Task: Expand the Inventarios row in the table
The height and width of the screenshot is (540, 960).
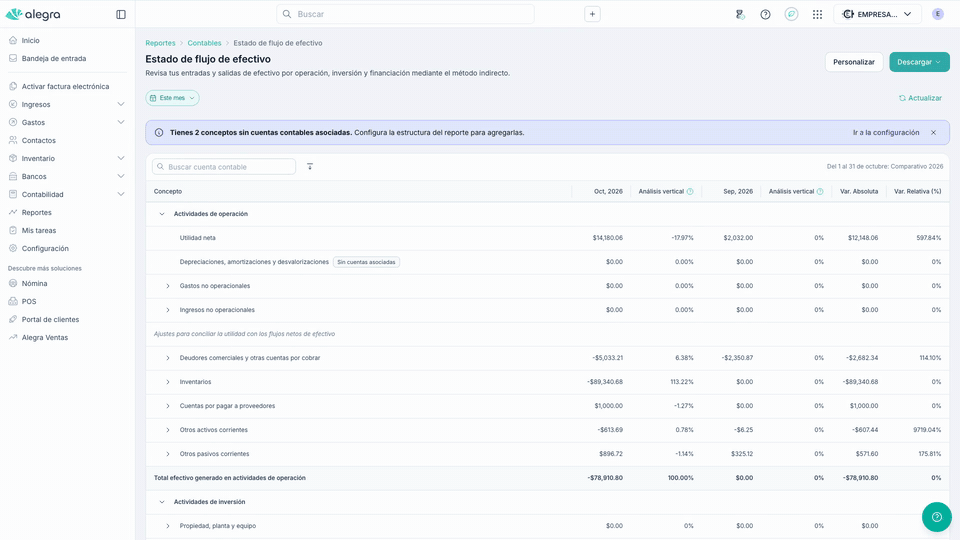Action: pos(168,382)
